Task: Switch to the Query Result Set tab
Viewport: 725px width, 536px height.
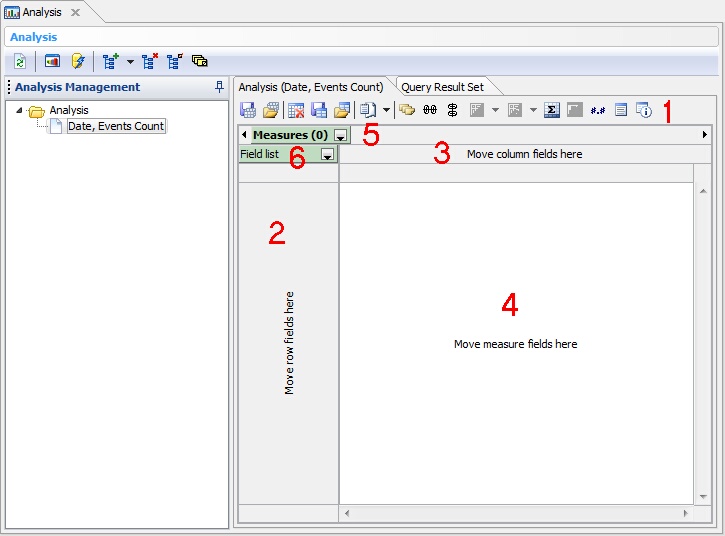Action: pyautogui.click(x=442, y=87)
